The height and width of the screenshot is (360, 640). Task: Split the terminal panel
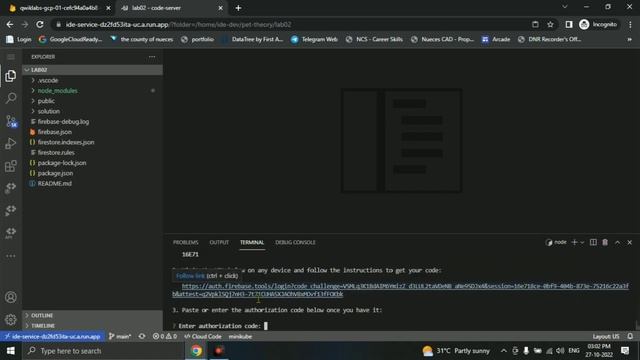[x=593, y=242]
